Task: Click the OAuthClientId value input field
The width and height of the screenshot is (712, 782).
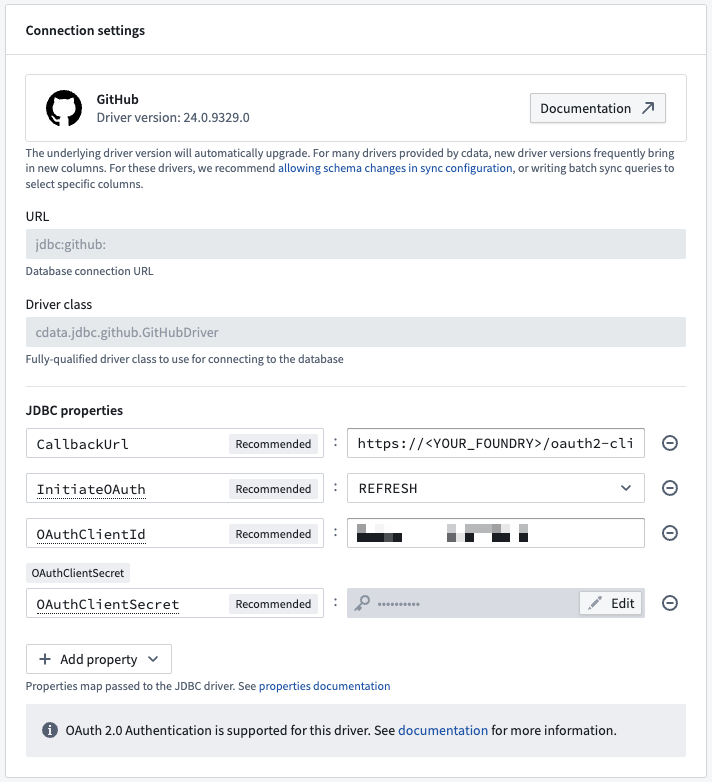Action: pos(495,533)
